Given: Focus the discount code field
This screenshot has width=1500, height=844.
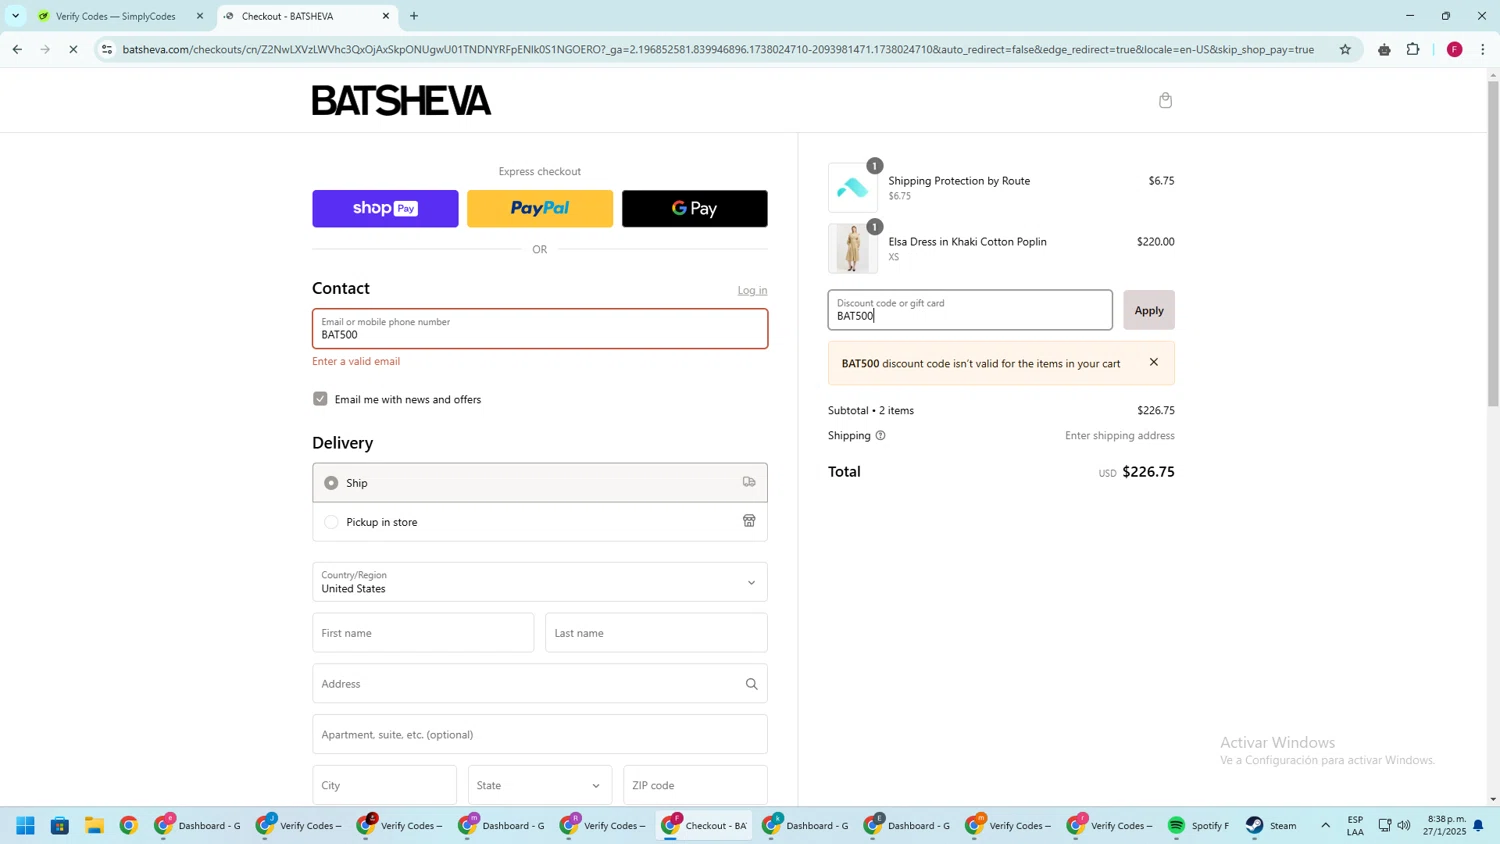Looking at the screenshot, I should 970,310.
